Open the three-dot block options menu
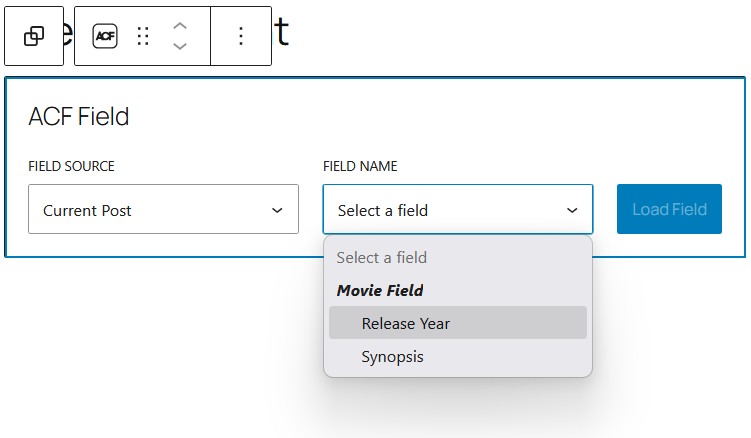The height and width of the screenshot is (438, 751). tap(240, 36)
